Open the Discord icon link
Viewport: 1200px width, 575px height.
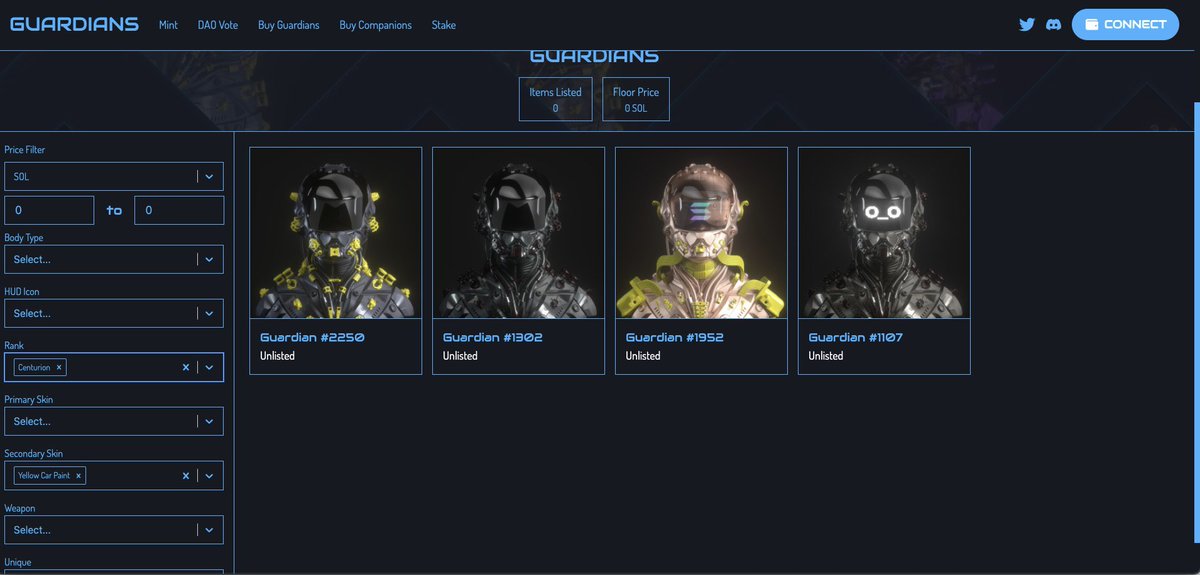pos(1053,24)
